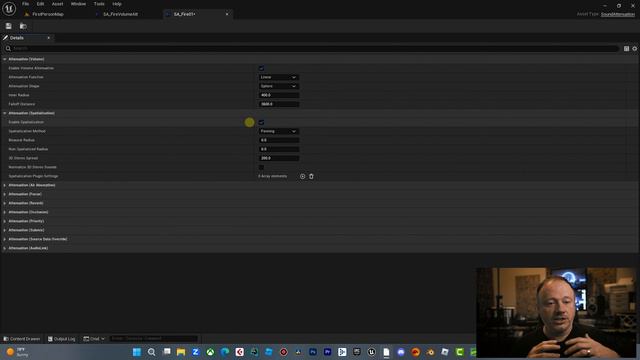
Task: Expand Attenuation (Focus) section
Action: coord(5,194)
